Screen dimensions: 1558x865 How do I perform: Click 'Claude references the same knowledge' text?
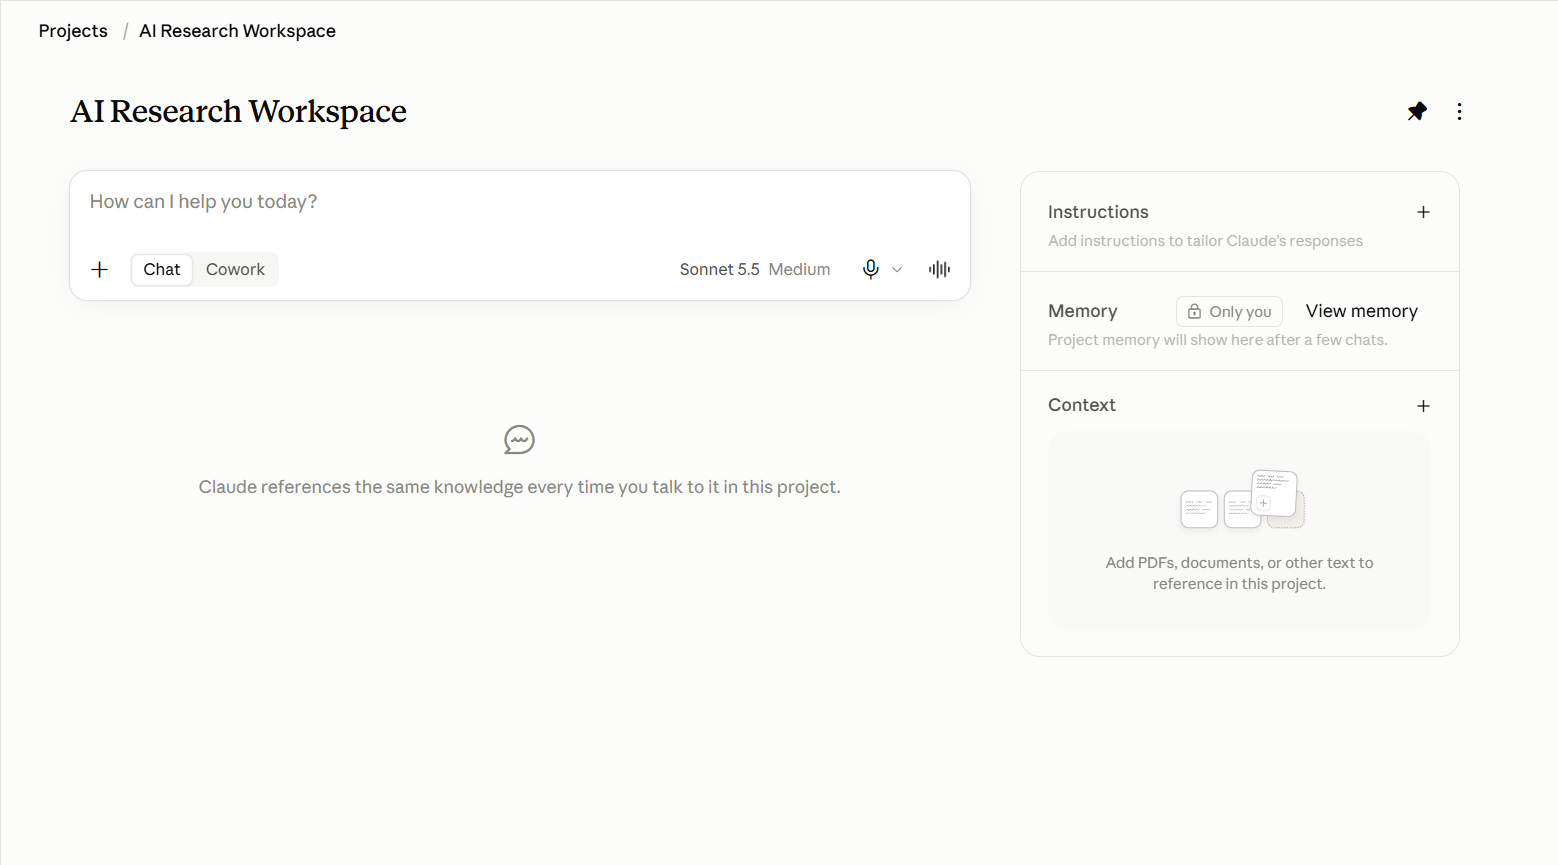pyautogui.click(x=519, y=487)
